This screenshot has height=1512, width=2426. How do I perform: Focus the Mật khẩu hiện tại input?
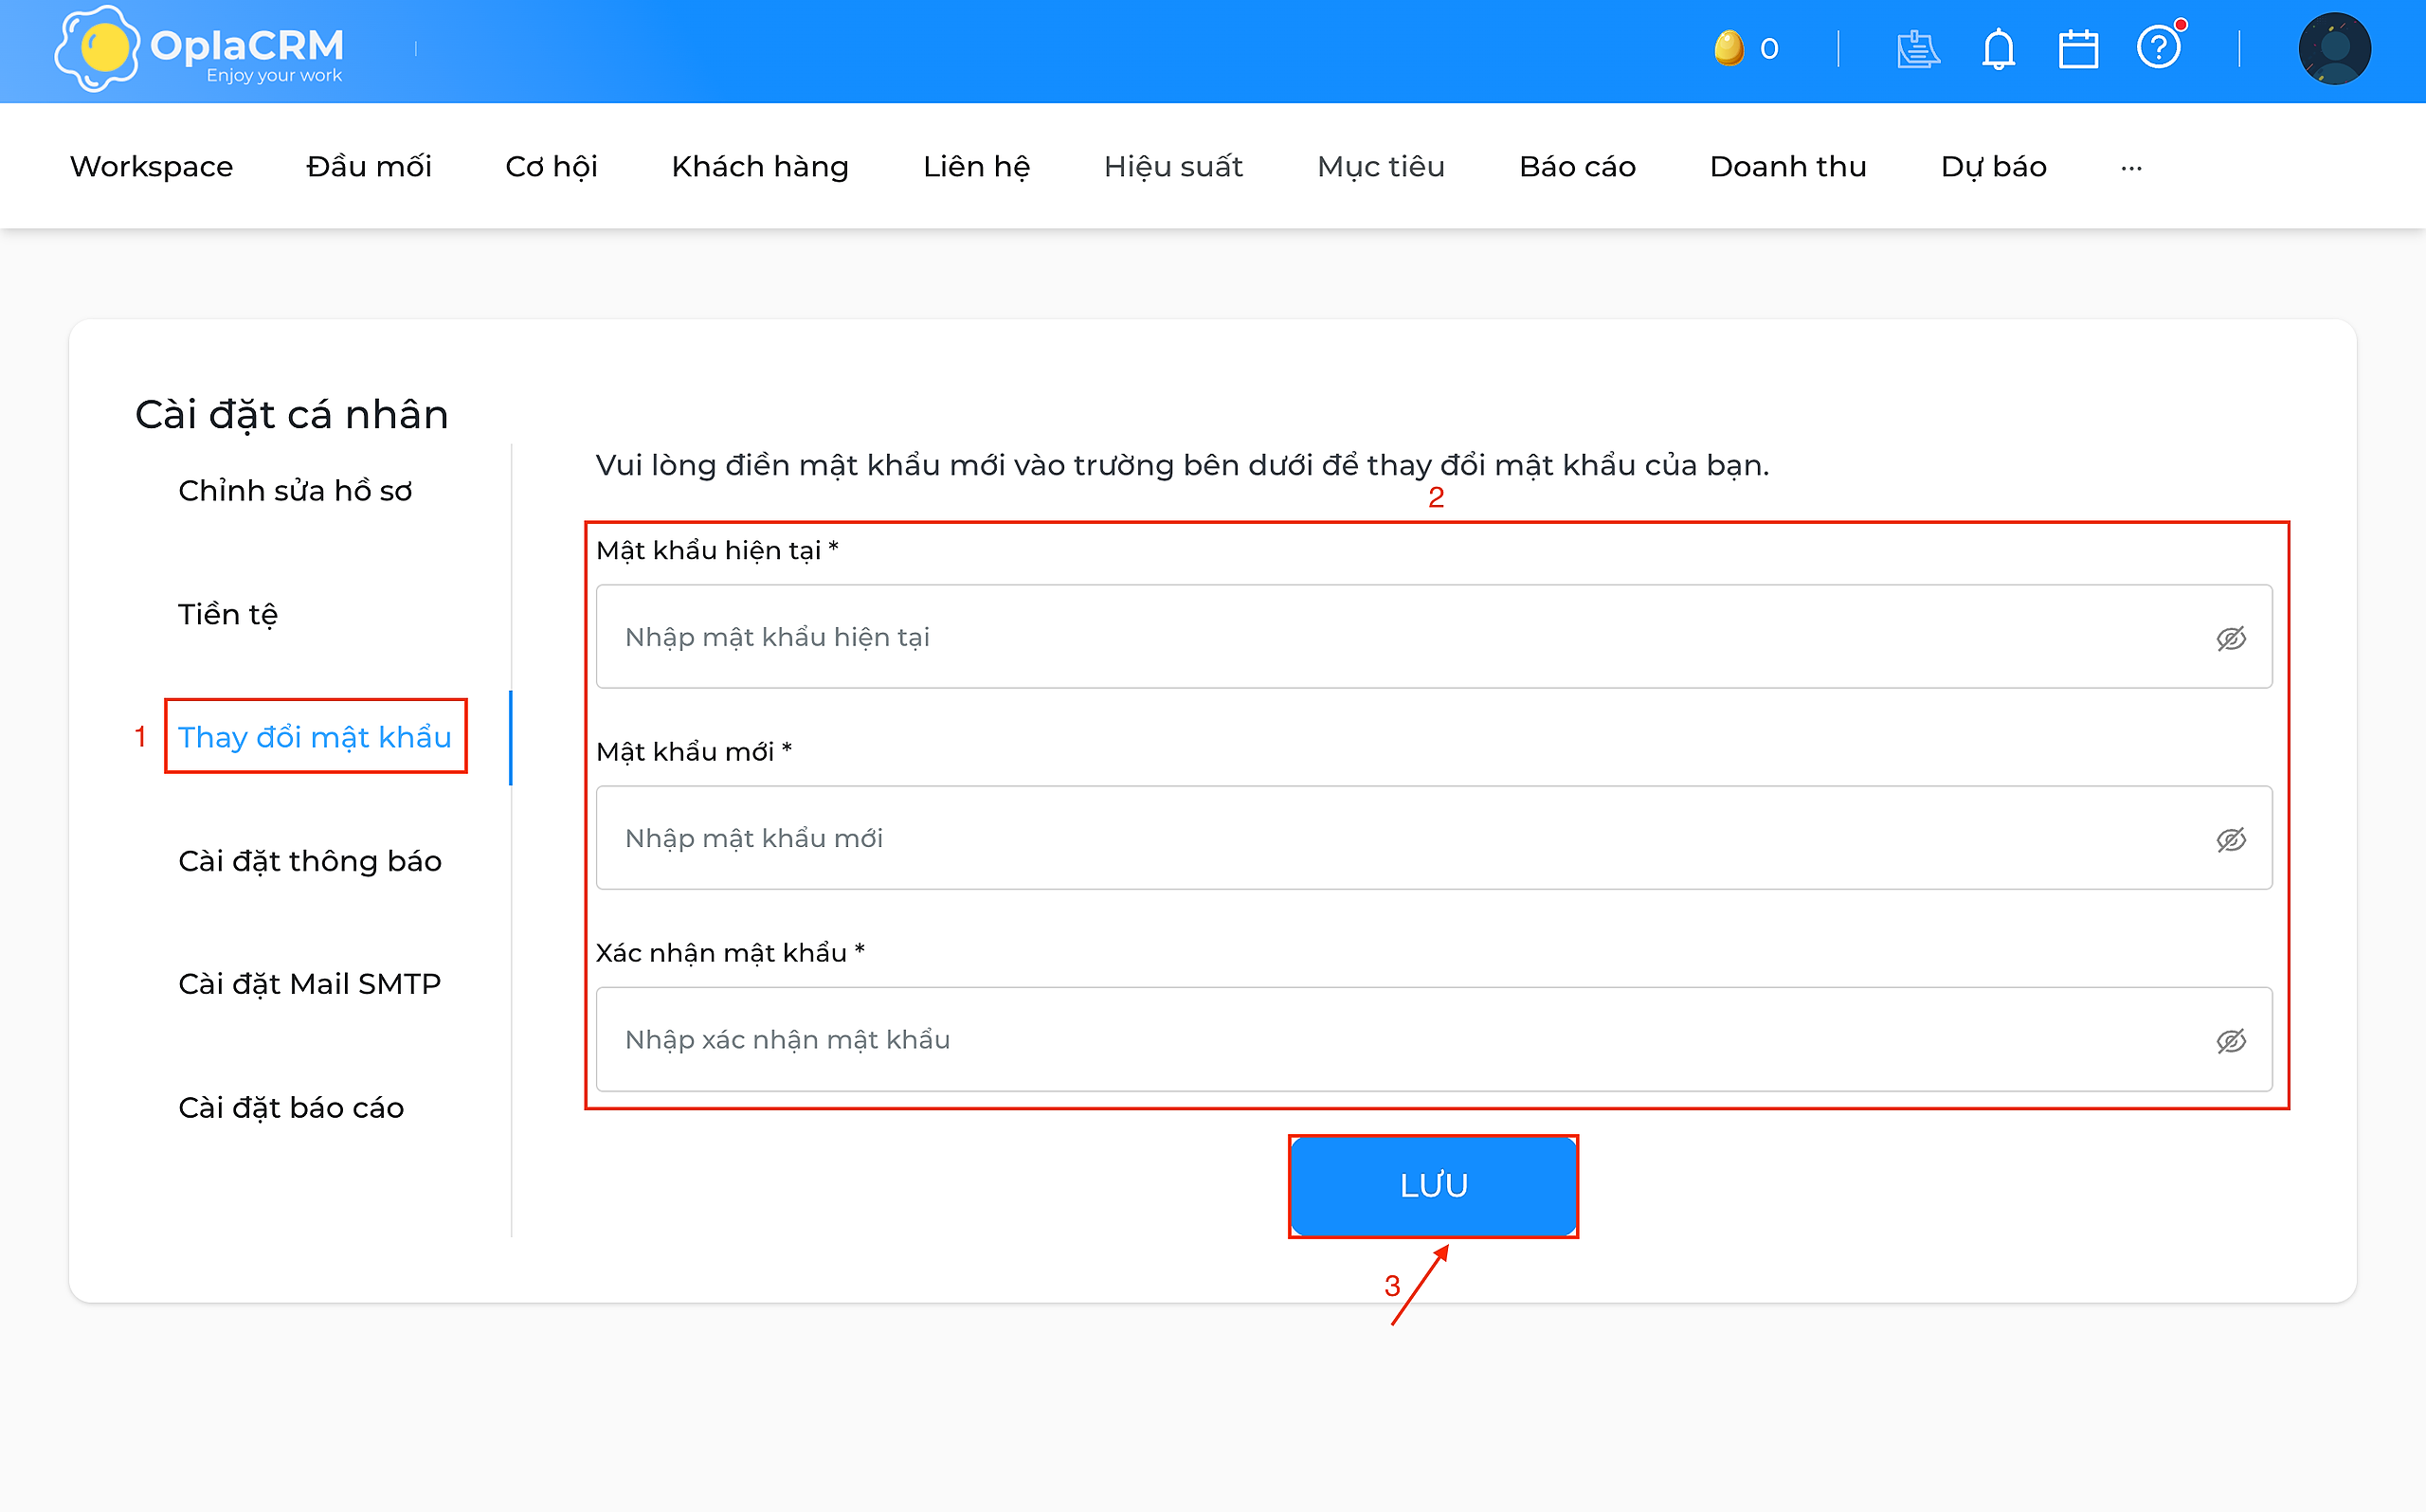[1433, 637]
